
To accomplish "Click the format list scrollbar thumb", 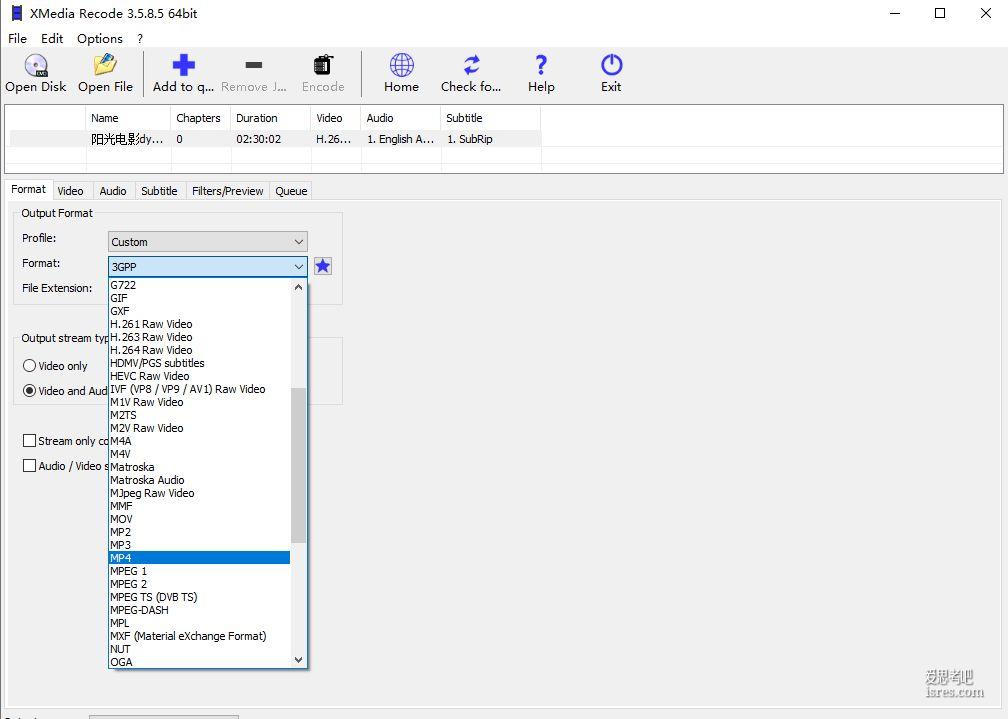I will coord(298,466).
